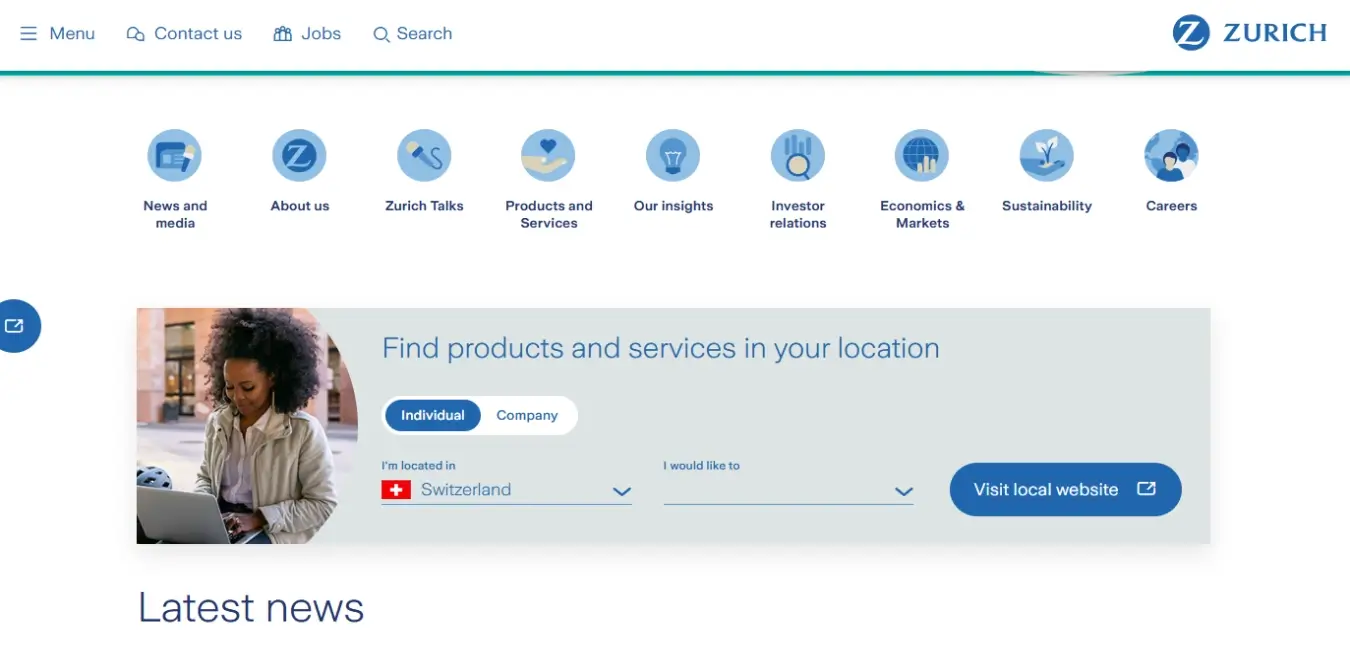
Task: Click the Switzerland flag icon
Action: tap(396, 490)
